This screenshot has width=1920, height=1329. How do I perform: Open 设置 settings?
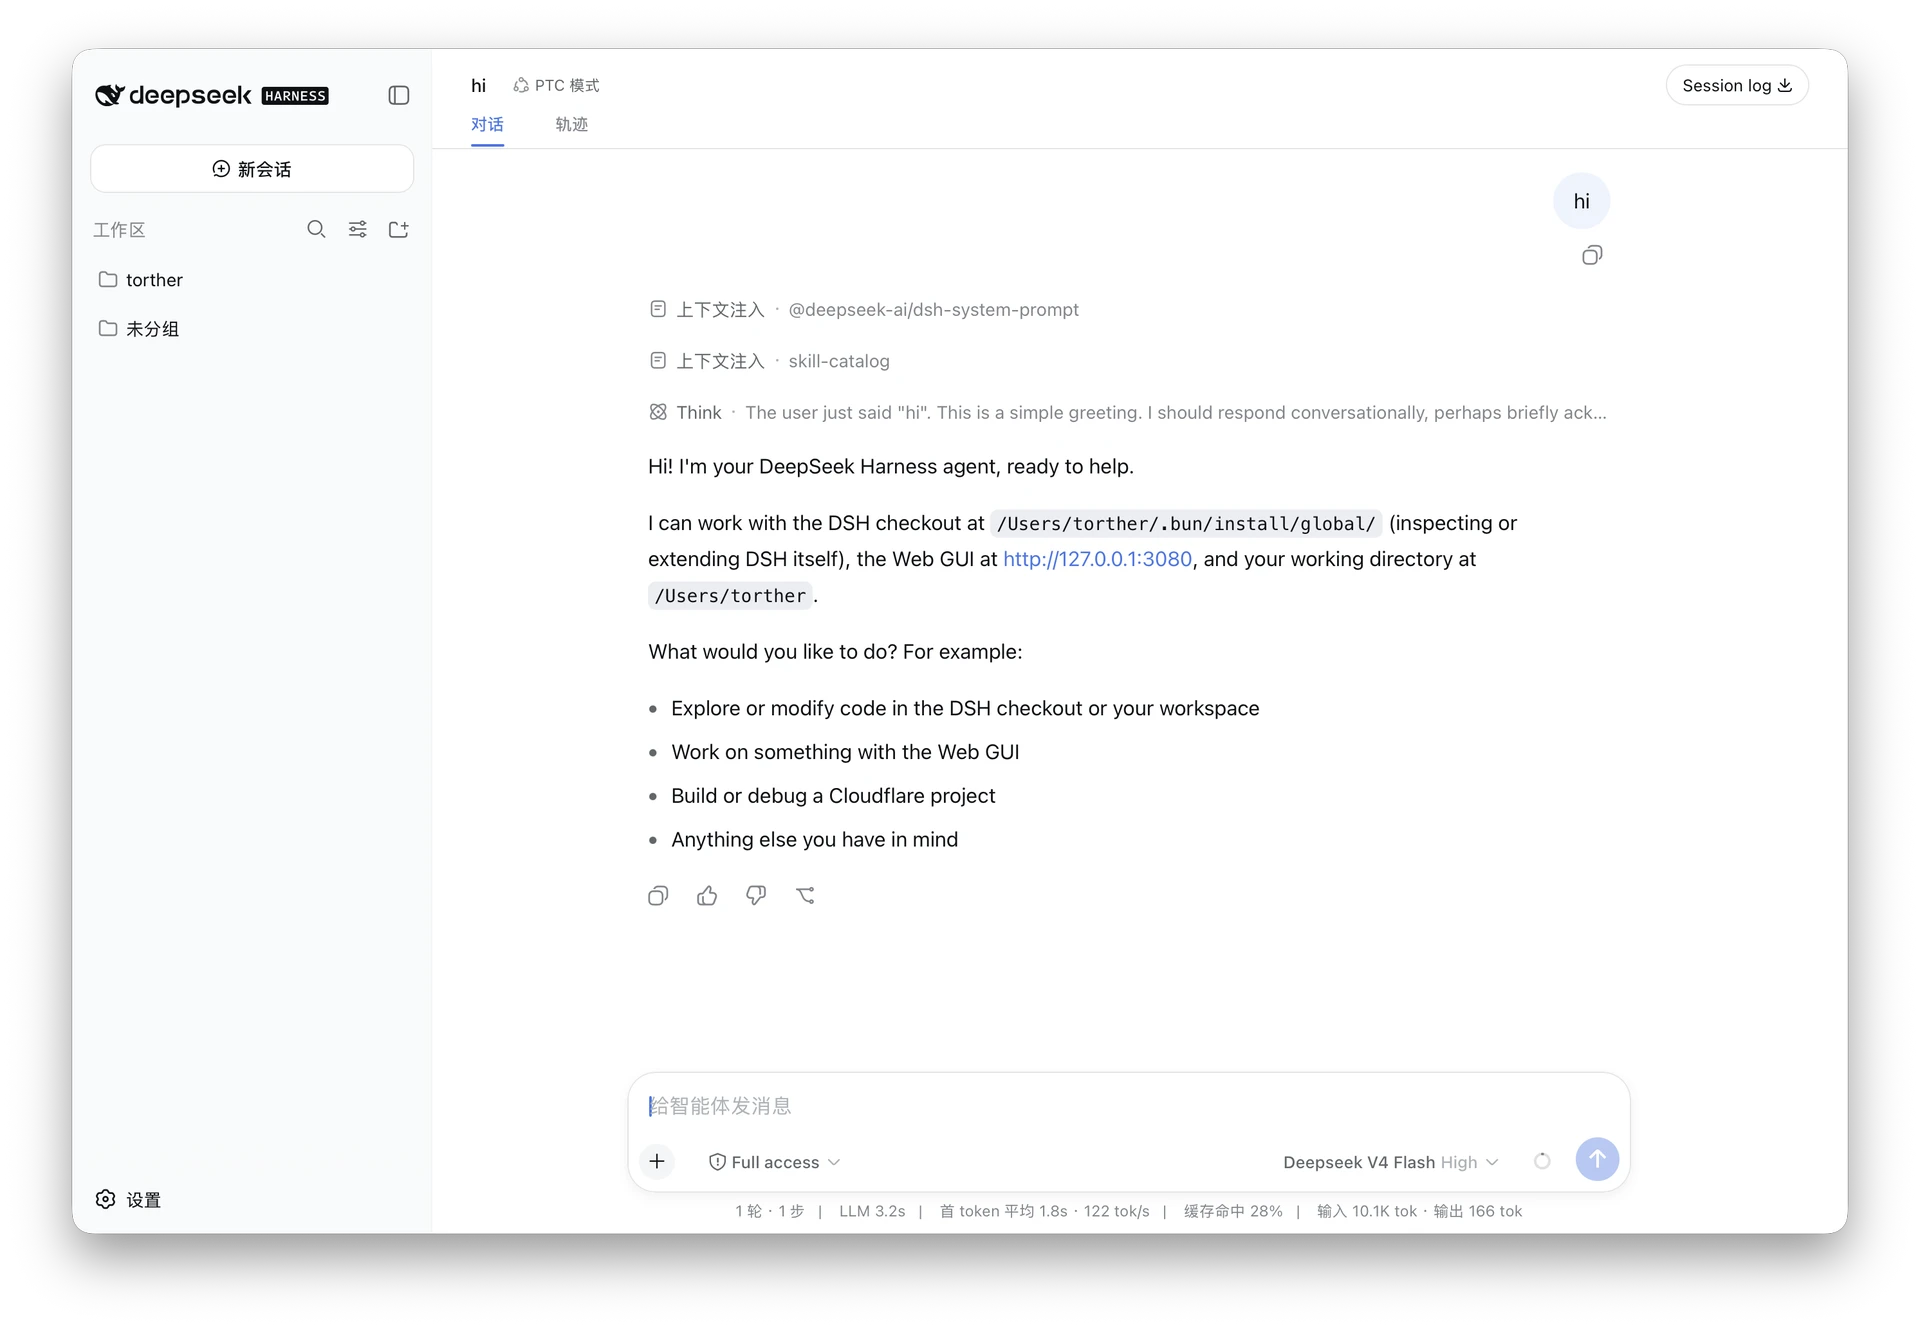(129, 1199)
